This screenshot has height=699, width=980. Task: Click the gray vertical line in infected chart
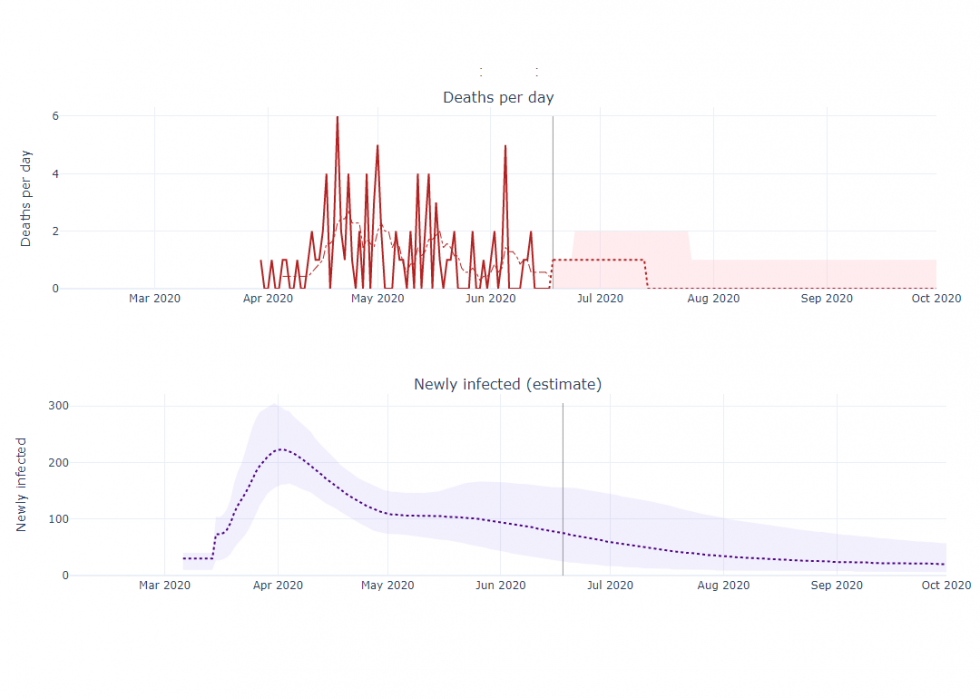tap(563, 480)
